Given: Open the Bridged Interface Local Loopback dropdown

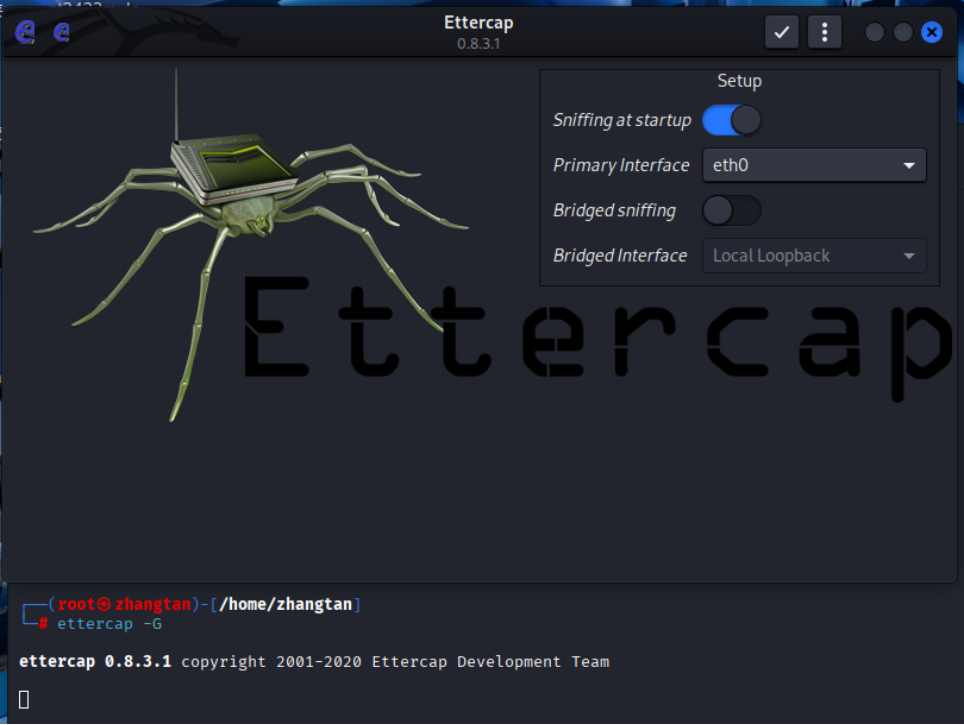Looking at the screenshot, I should pyautogui.click(x=814, y=256).
